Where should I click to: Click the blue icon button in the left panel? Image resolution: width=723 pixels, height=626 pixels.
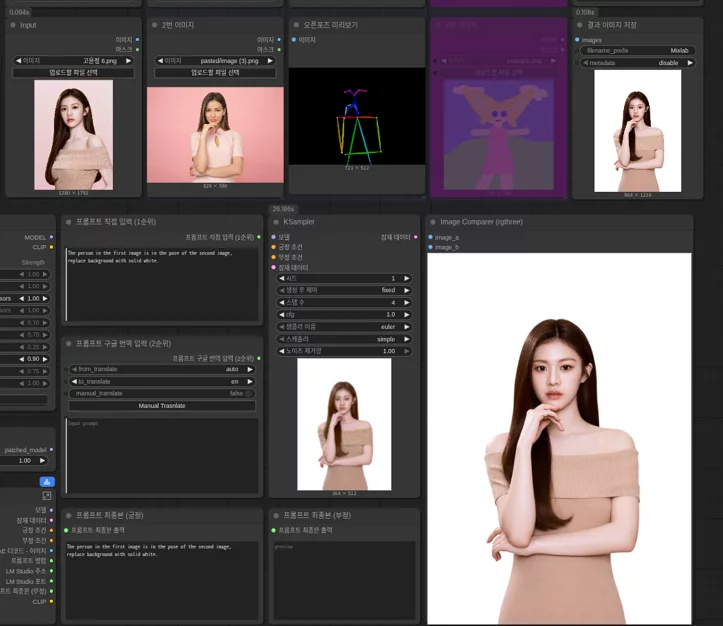coord(47,482)
